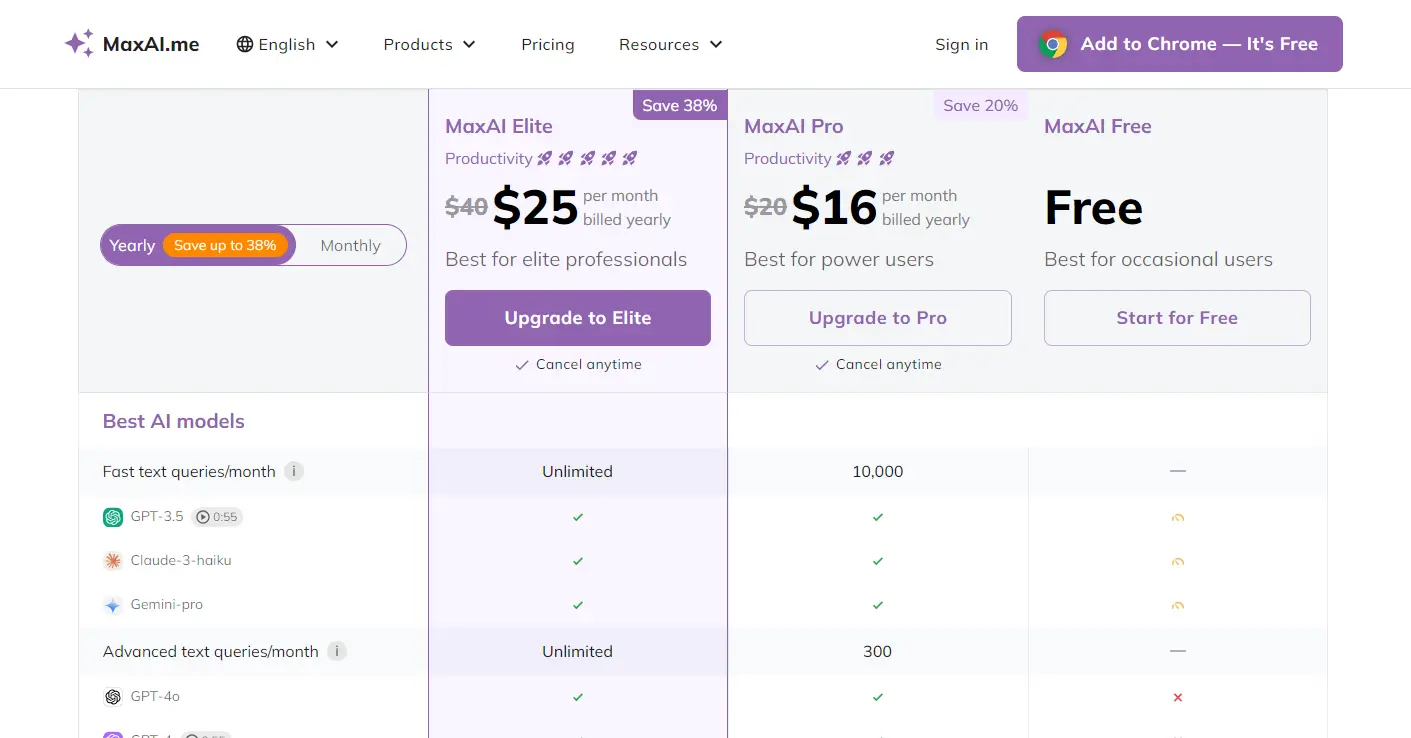
Task: Click the Elite checkmark in the GPT-3.5 row
Action: point(578,517)
